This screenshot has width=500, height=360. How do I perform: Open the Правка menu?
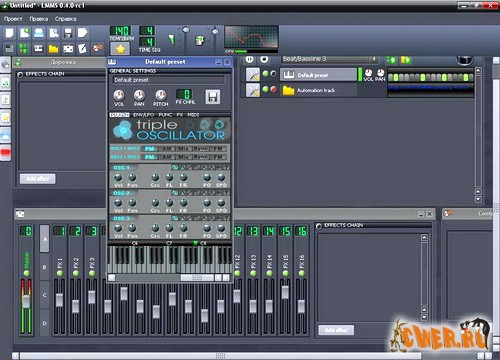(39, 19)
